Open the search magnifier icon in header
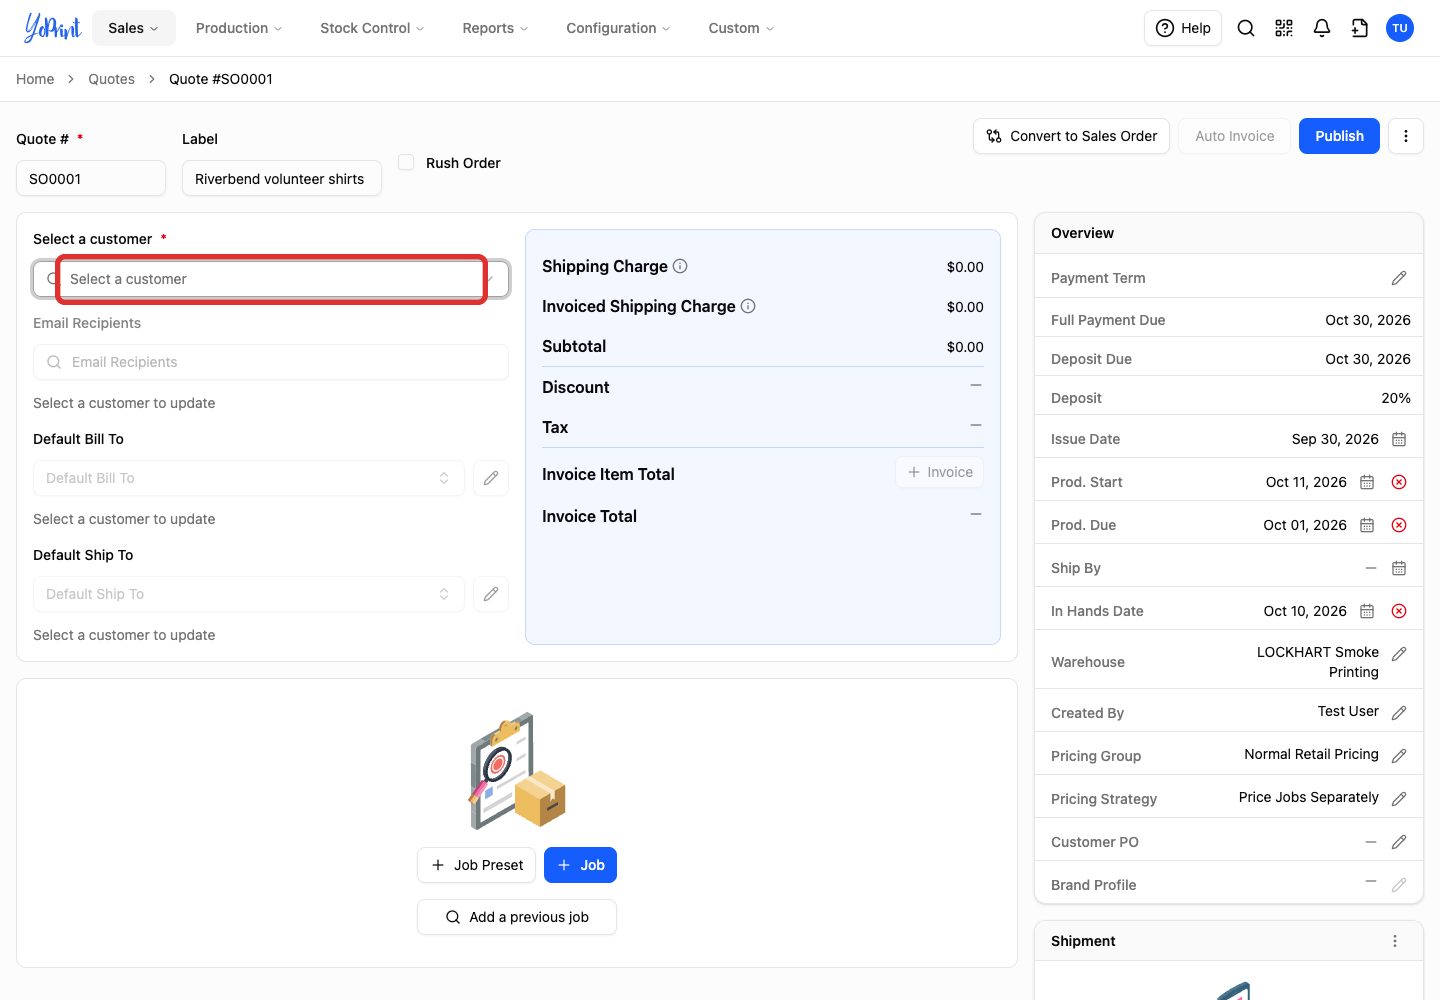 (1246, 28)
